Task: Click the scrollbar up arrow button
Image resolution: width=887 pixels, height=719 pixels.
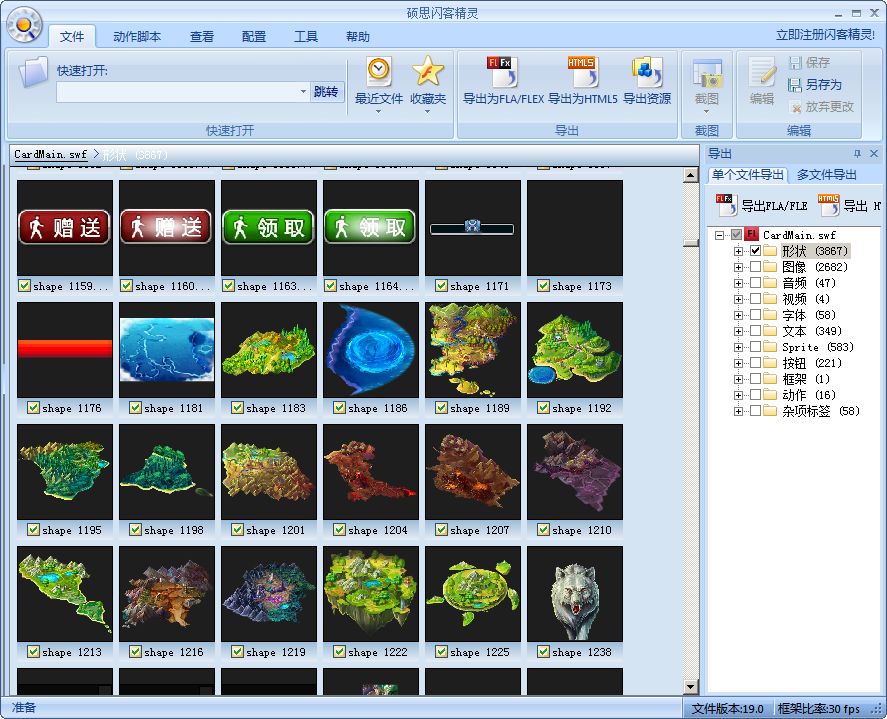Action: pyautogui.click(x=690, y=175)
